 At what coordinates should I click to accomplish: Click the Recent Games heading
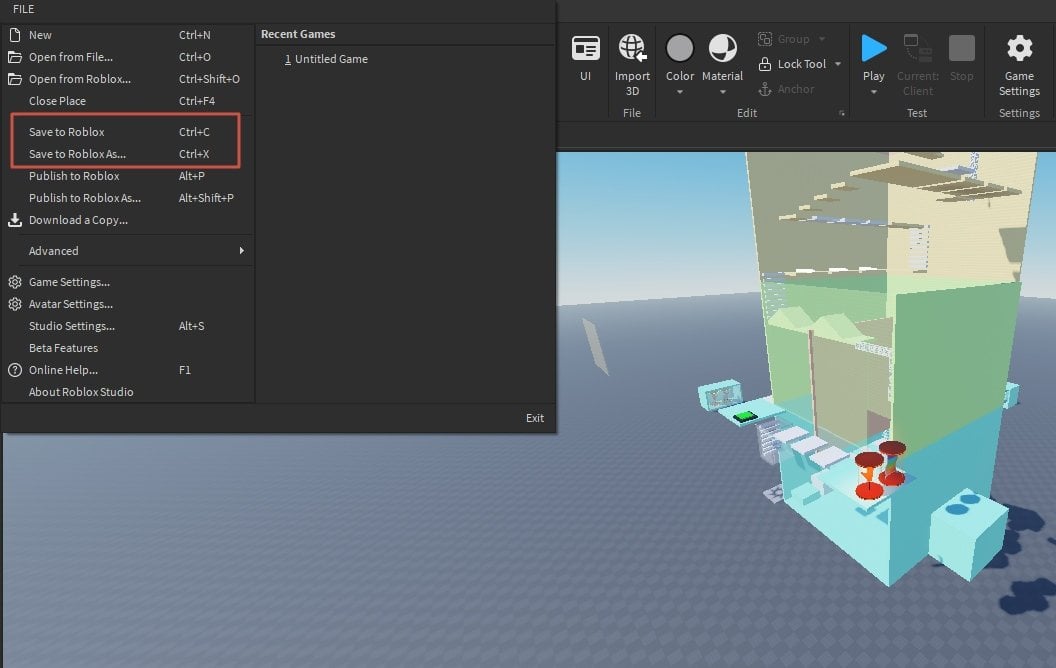(298, 34)
